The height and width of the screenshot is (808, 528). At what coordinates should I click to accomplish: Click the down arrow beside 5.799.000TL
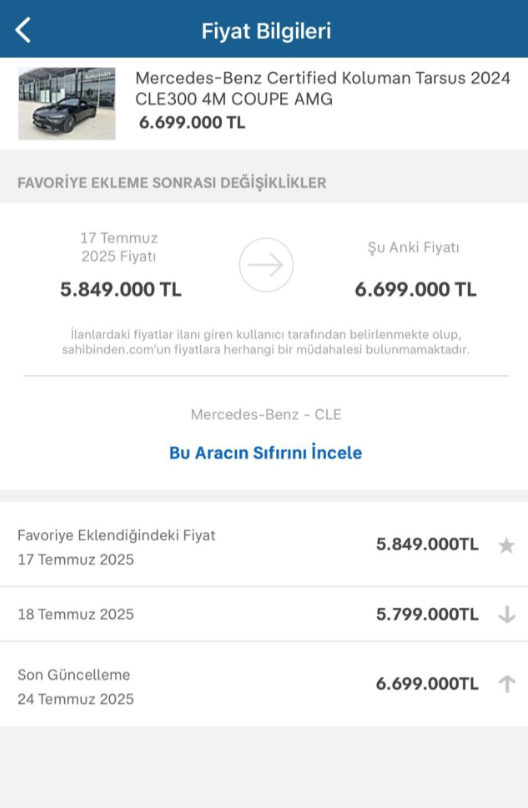pyautogui.click(x=507, y=614)
